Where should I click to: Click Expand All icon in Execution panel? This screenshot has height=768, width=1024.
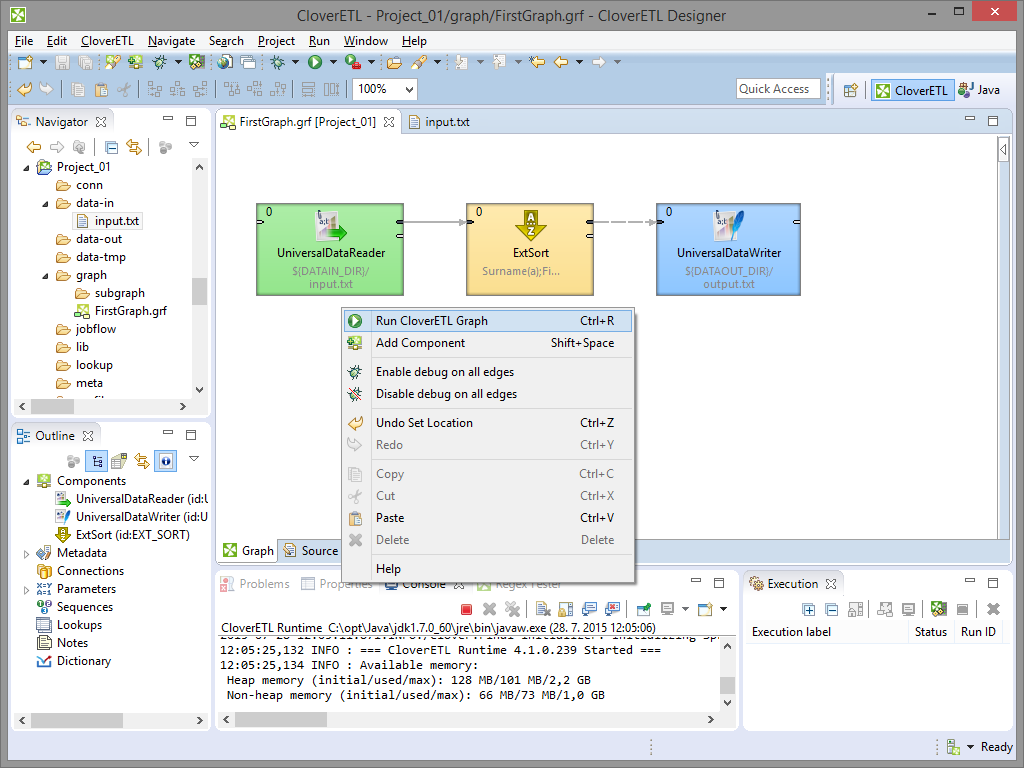[810, 608]
